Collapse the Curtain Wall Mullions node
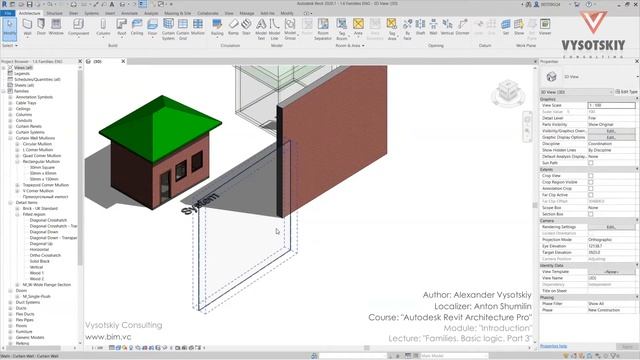640x360 pixels. click(10, 138)
